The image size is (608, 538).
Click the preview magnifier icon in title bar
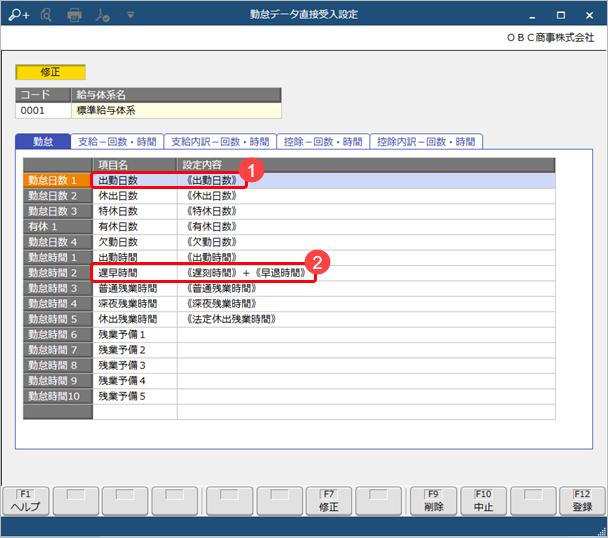click(47, 15)
